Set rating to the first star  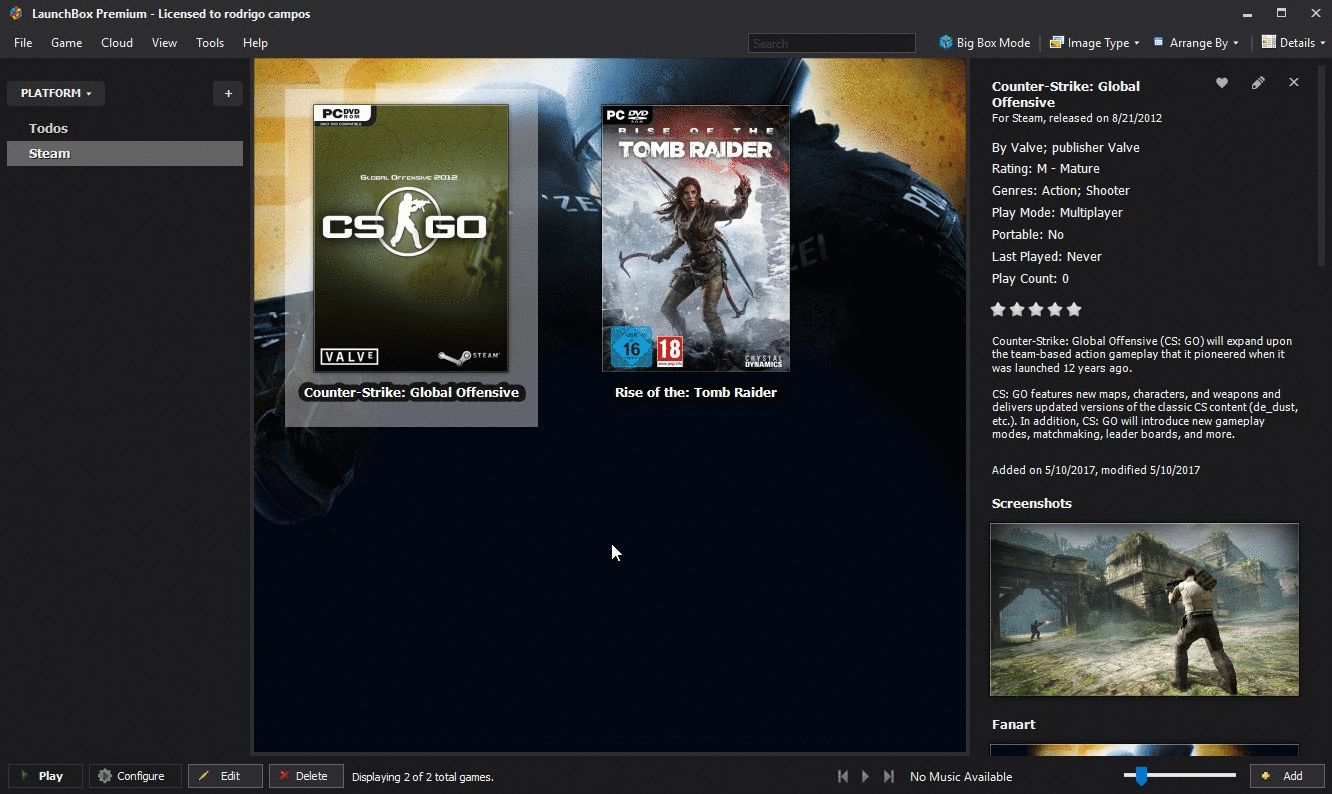(998, 310)
